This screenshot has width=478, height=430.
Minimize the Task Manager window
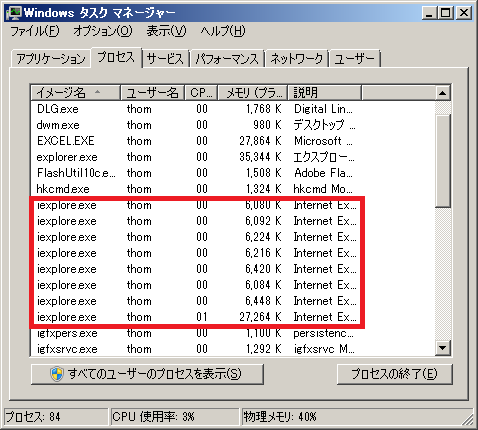(430, 13)
